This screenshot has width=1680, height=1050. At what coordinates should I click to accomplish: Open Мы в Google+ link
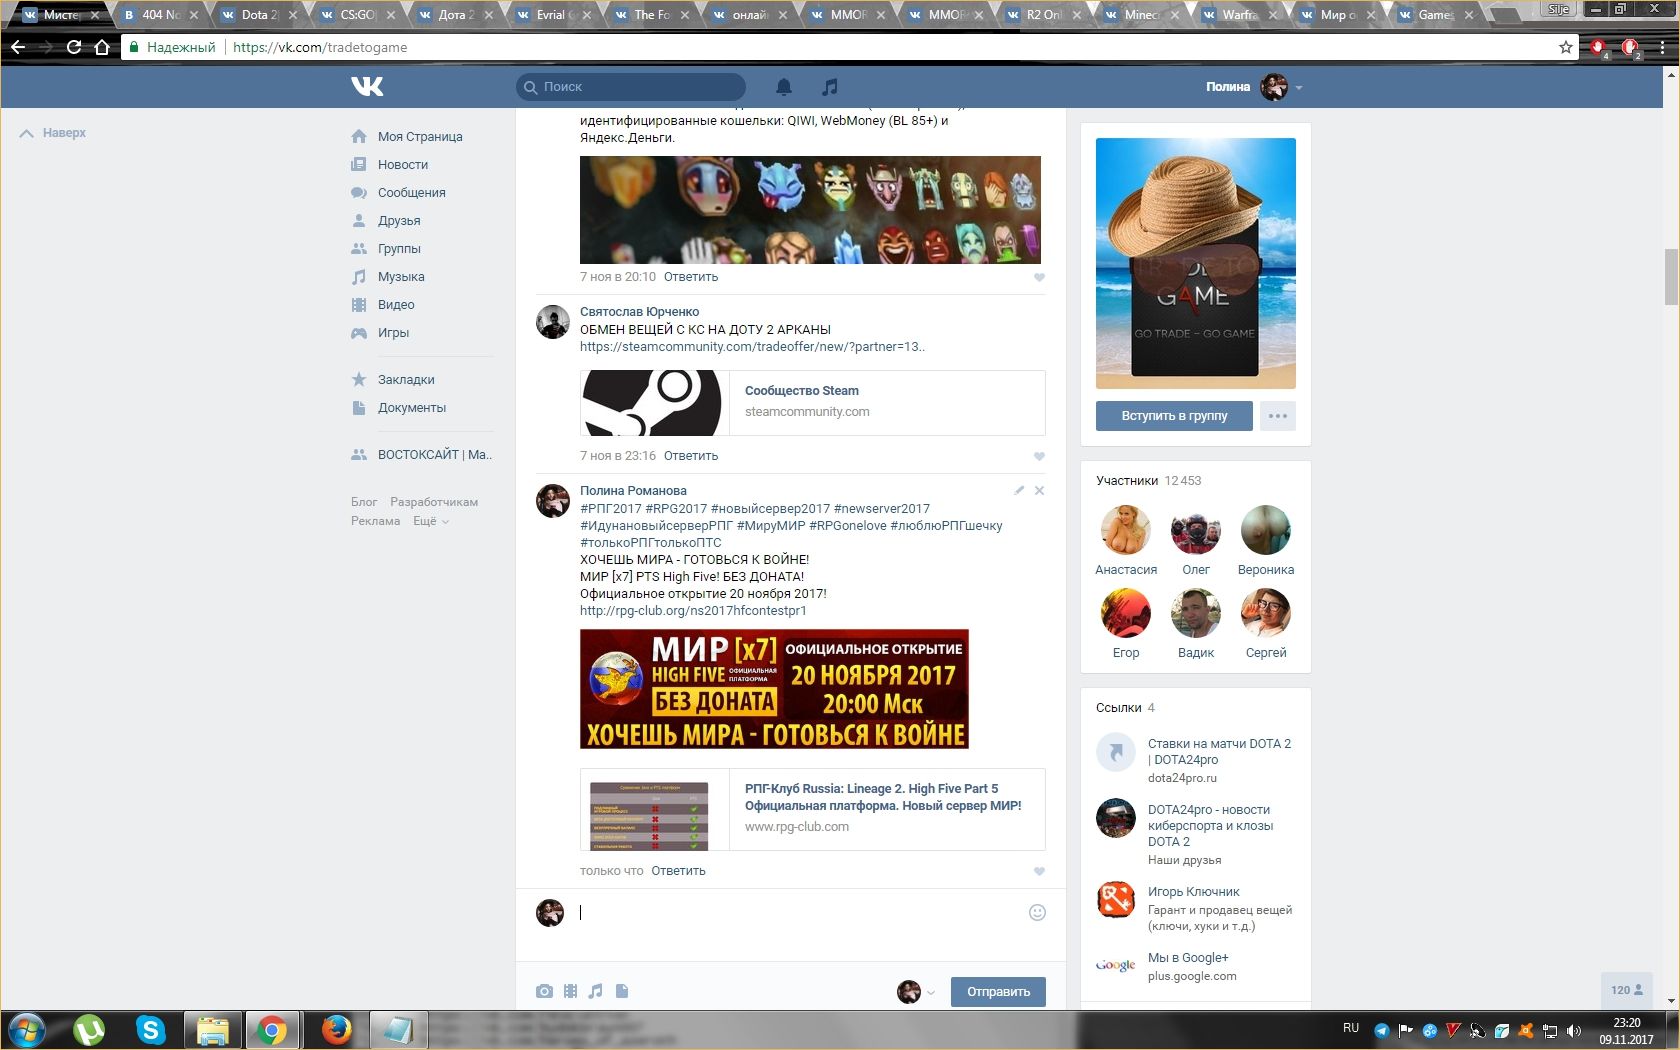tap(1188, 958)
